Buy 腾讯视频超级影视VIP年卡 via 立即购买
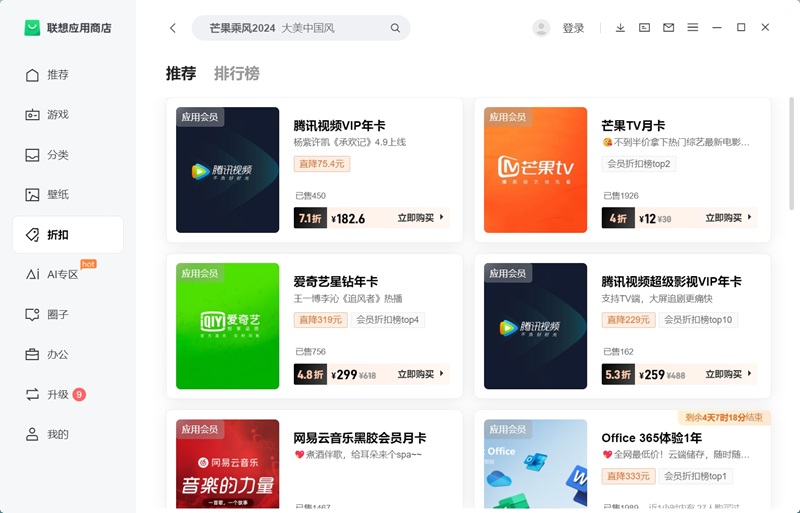This screenshot has height=513, width=800. pos(729,374)
